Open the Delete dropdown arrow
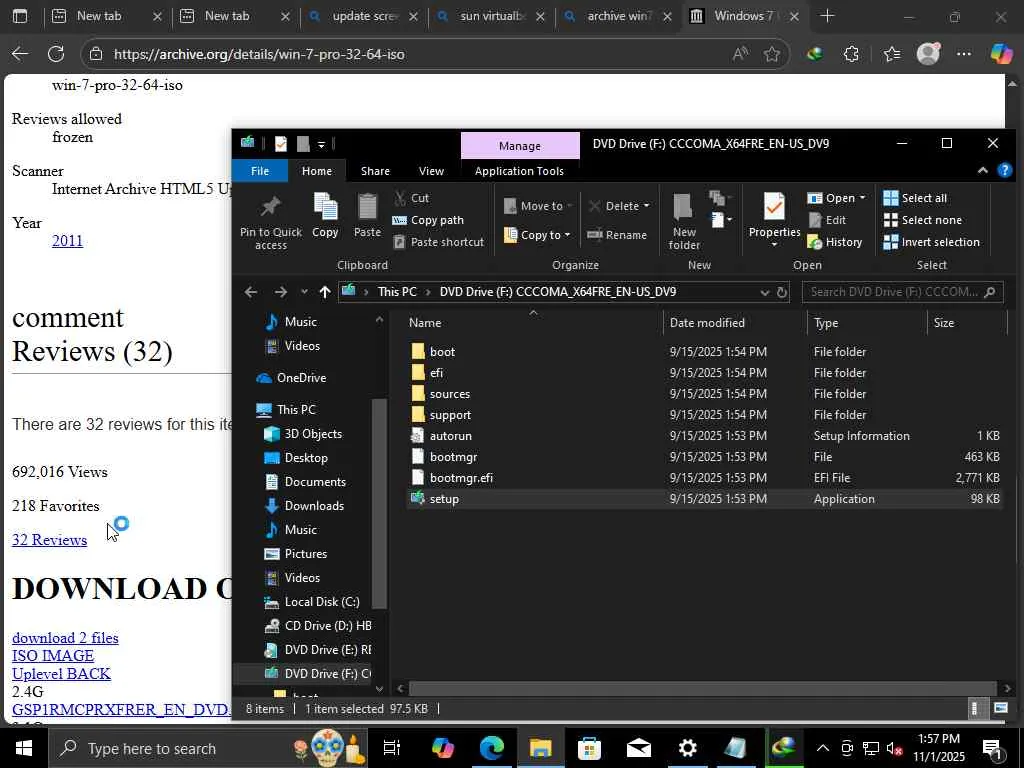 (647, 206)
